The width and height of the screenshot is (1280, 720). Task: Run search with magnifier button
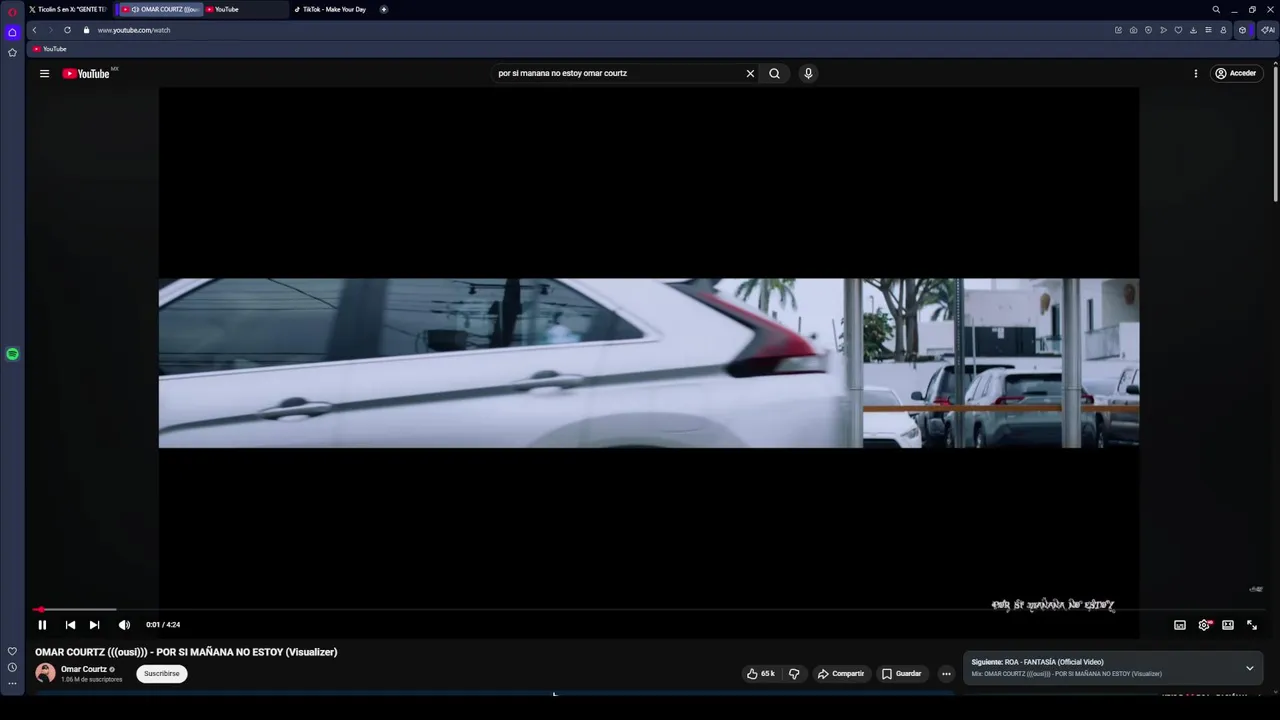(774, 73)
